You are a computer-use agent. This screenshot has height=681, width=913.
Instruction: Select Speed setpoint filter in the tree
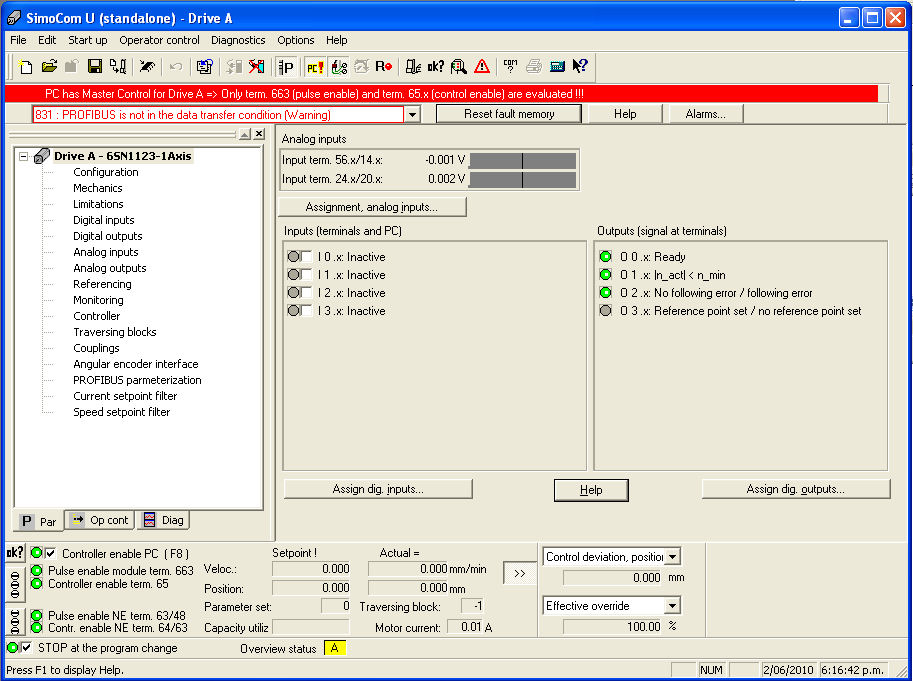point(122,412)
